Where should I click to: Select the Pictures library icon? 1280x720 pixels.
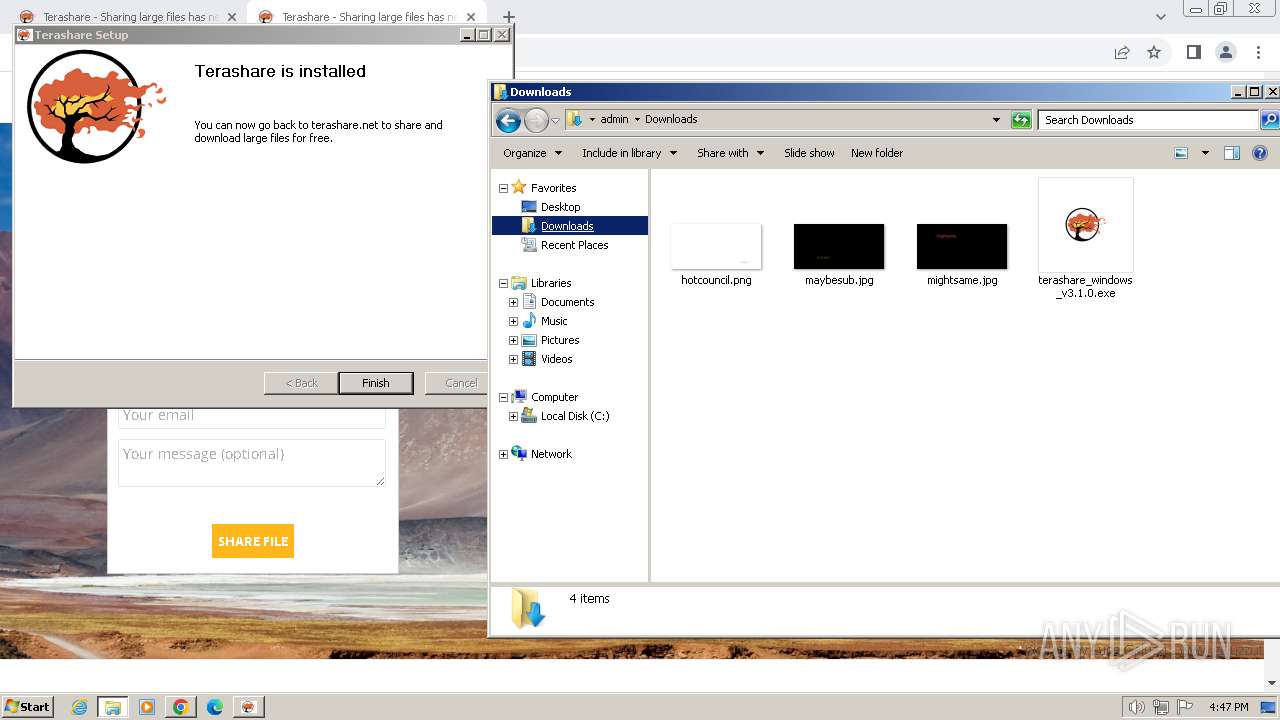529,340
